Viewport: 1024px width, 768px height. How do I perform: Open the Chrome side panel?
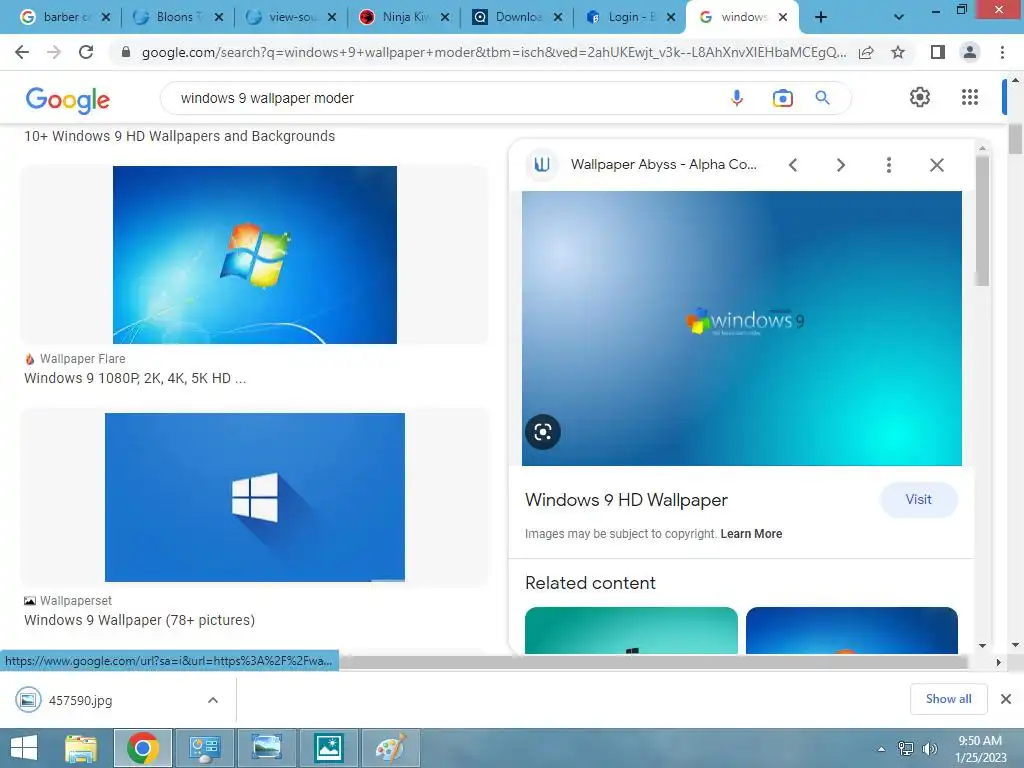coord(938,52)
